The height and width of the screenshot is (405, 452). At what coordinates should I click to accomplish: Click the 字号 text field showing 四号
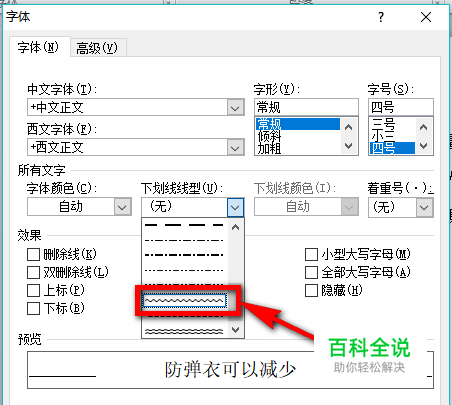[x=401, y=107]
